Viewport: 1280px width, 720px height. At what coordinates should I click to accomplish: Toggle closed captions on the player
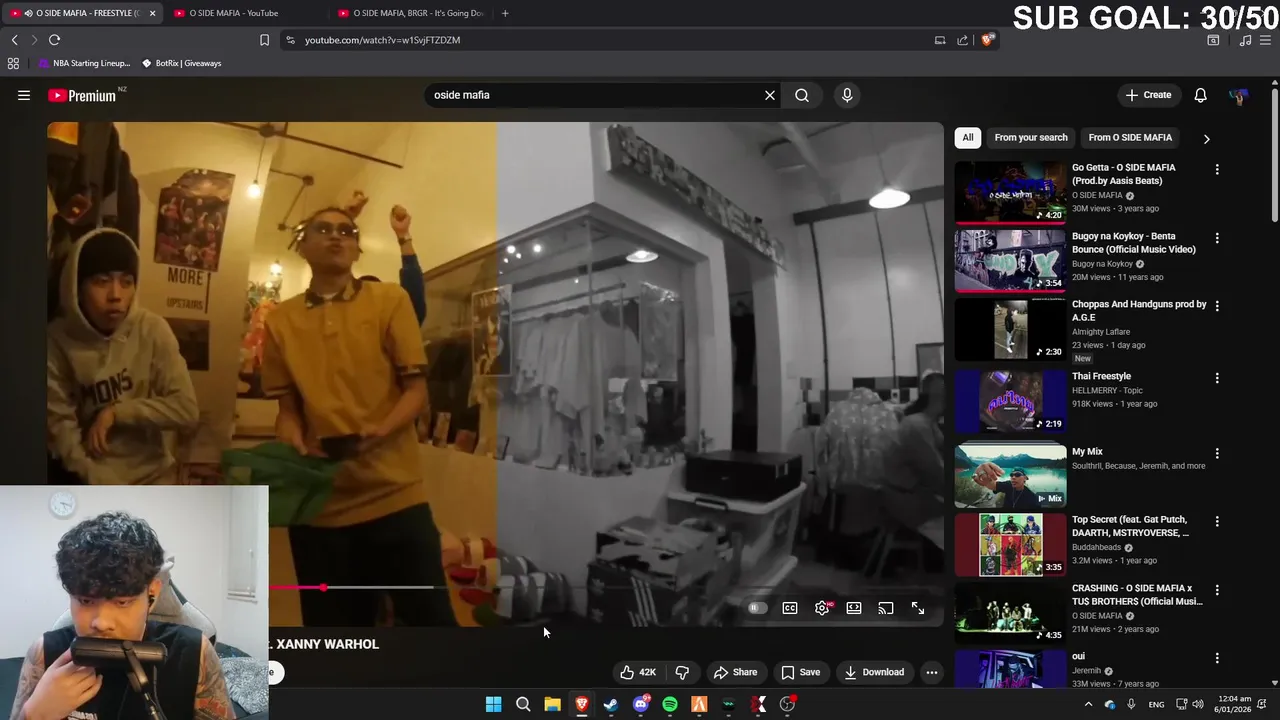tap(790, 608)
